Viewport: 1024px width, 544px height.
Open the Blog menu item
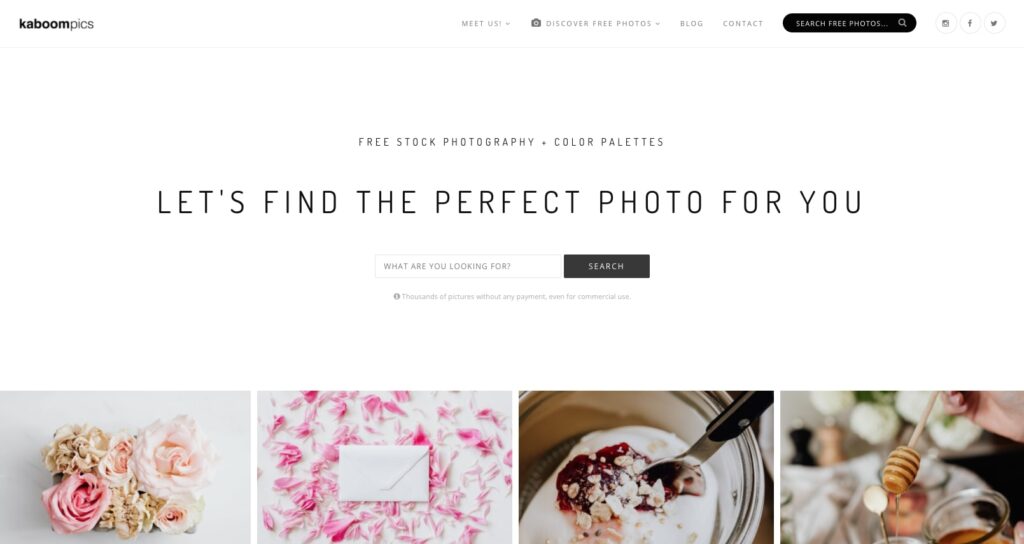(692, 24)
